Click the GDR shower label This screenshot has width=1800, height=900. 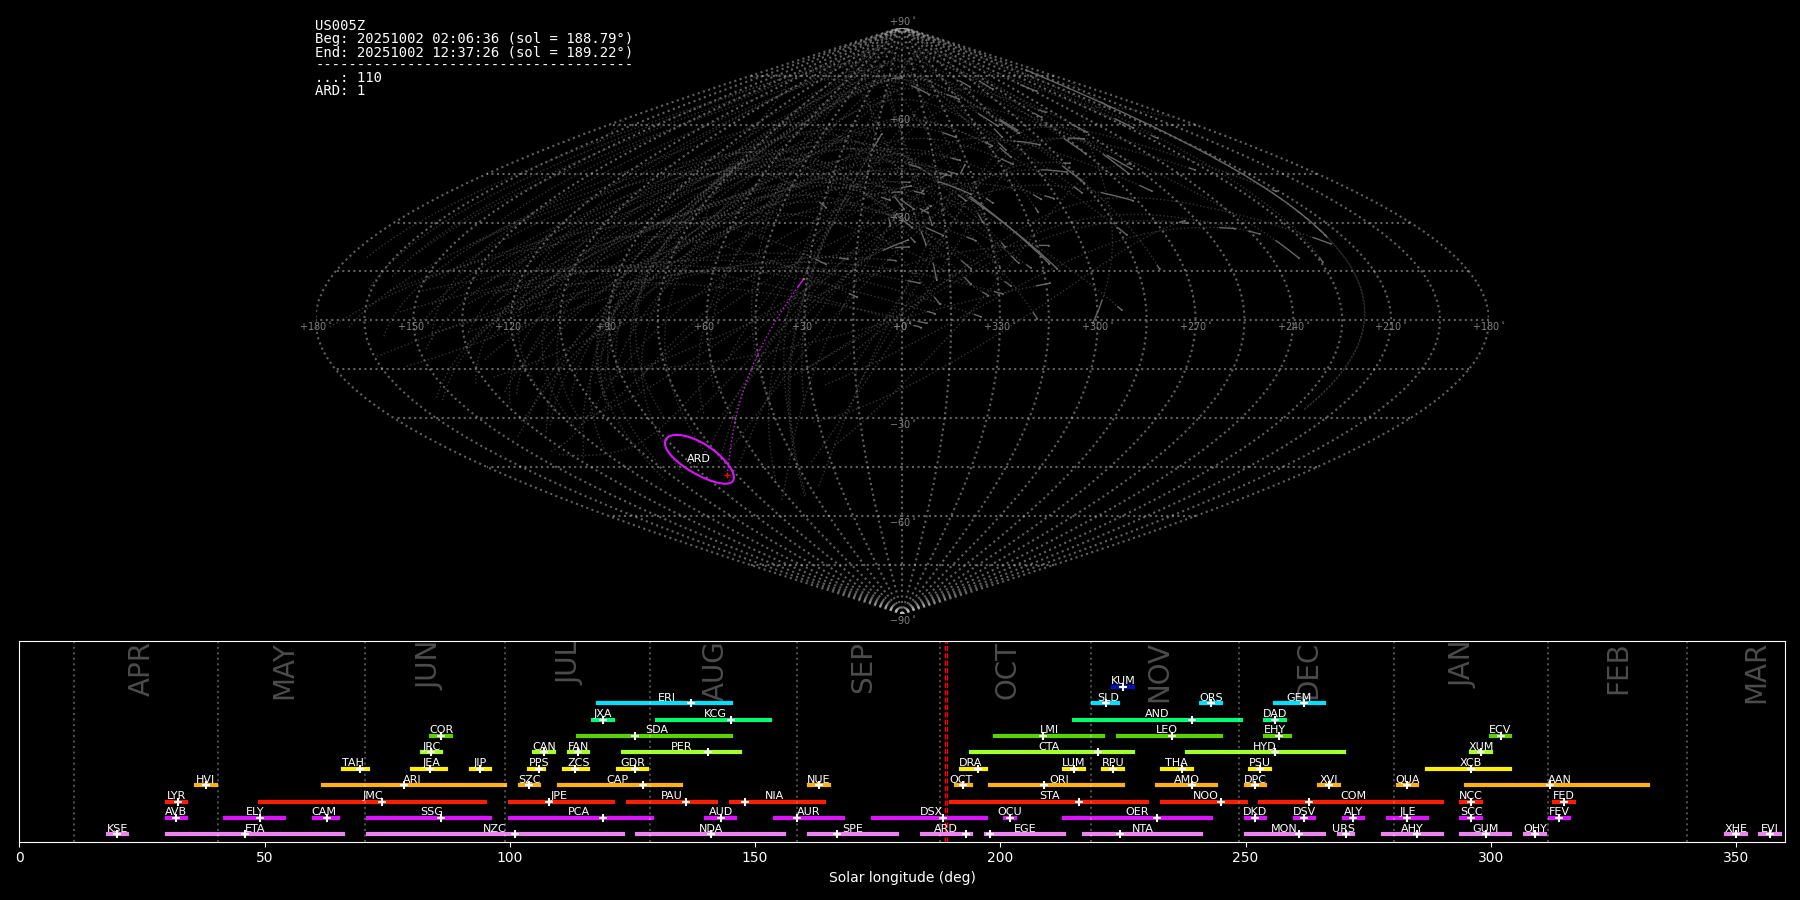tap(632, 763)
